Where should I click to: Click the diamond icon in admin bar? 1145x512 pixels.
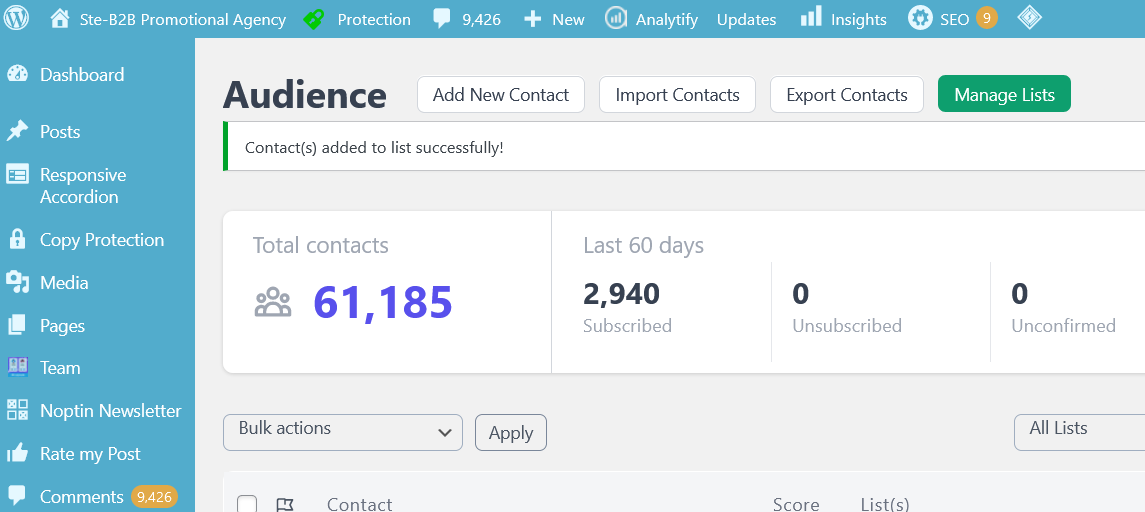click(1029, 18)
